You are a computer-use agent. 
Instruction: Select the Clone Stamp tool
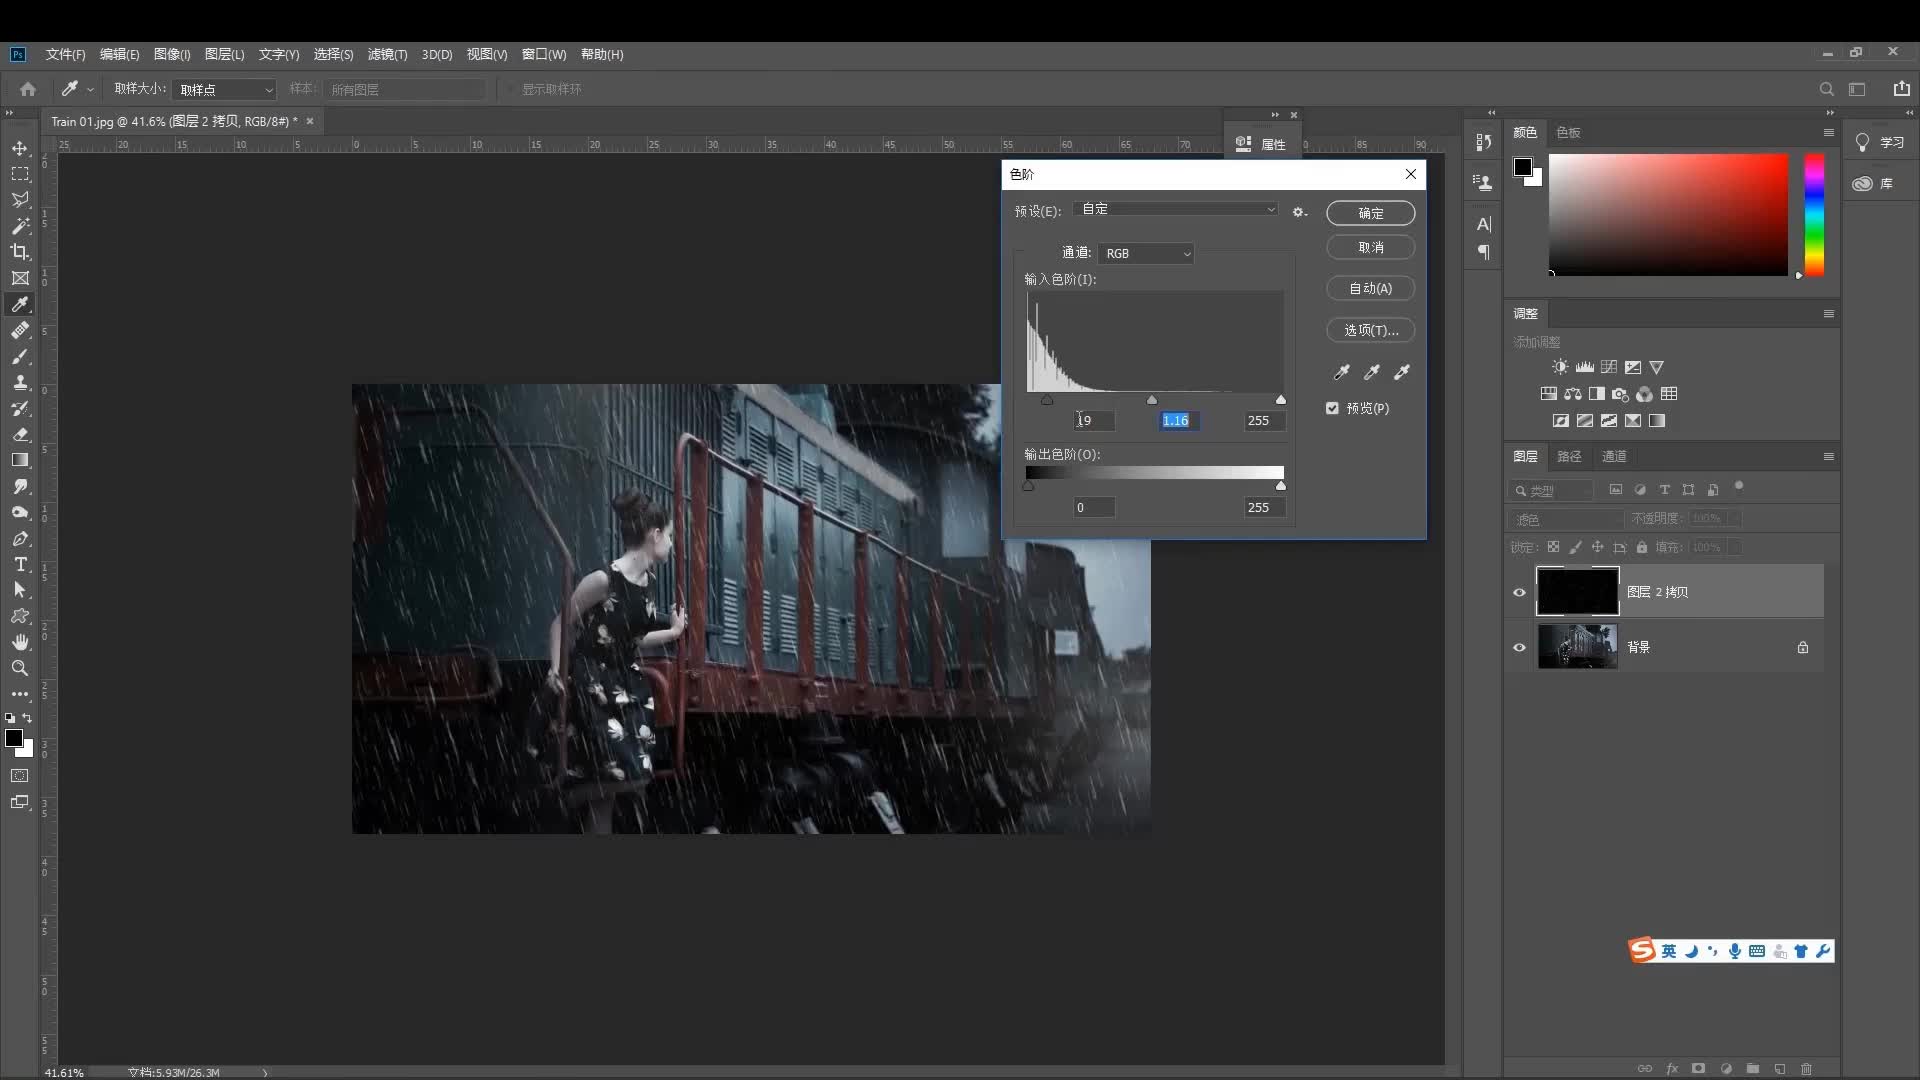point(20,382)
